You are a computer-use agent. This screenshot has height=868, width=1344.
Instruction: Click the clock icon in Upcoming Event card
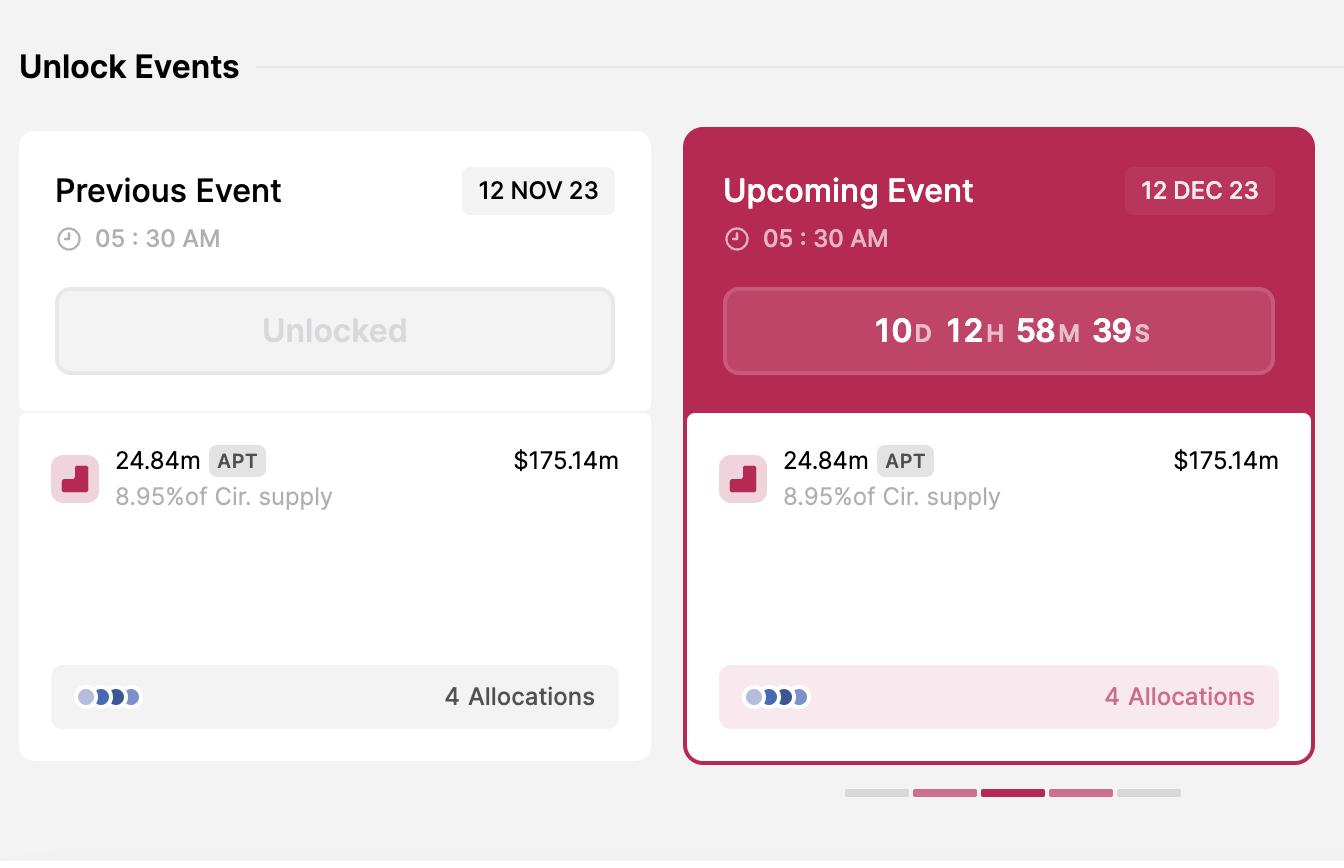coord(736,239)
